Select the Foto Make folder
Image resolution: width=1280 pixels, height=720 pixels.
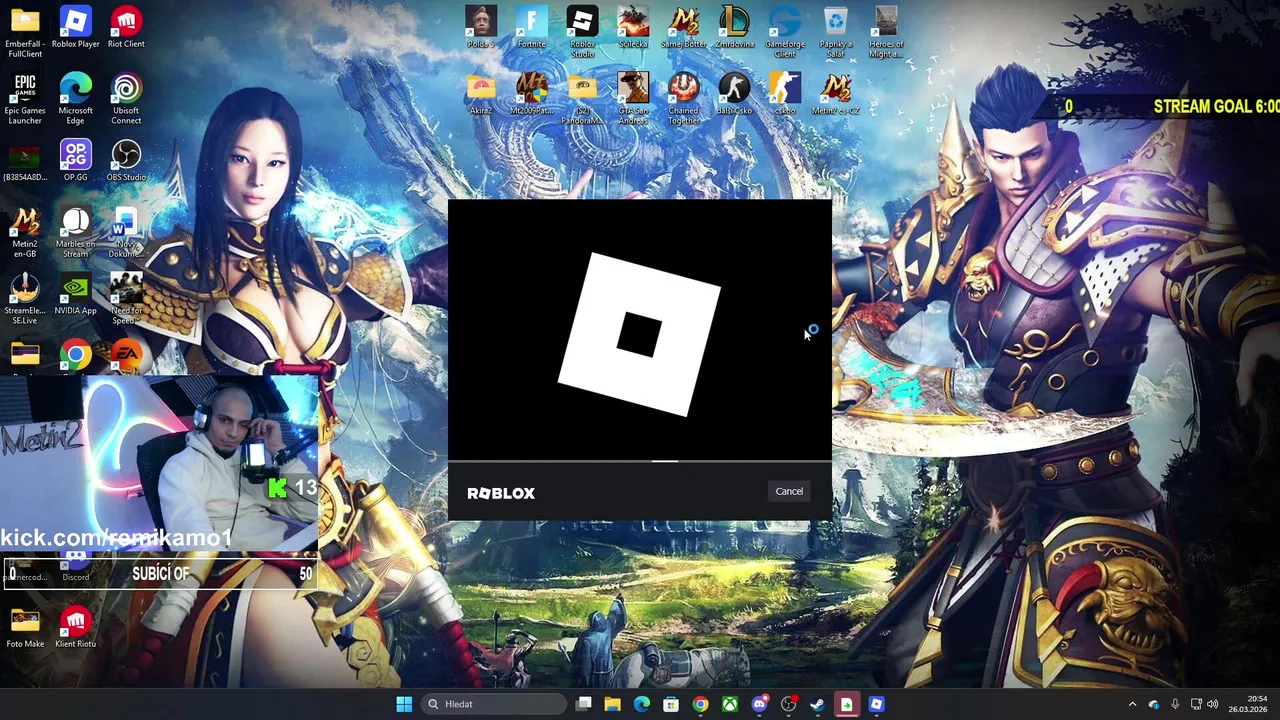tap(25, 628)
